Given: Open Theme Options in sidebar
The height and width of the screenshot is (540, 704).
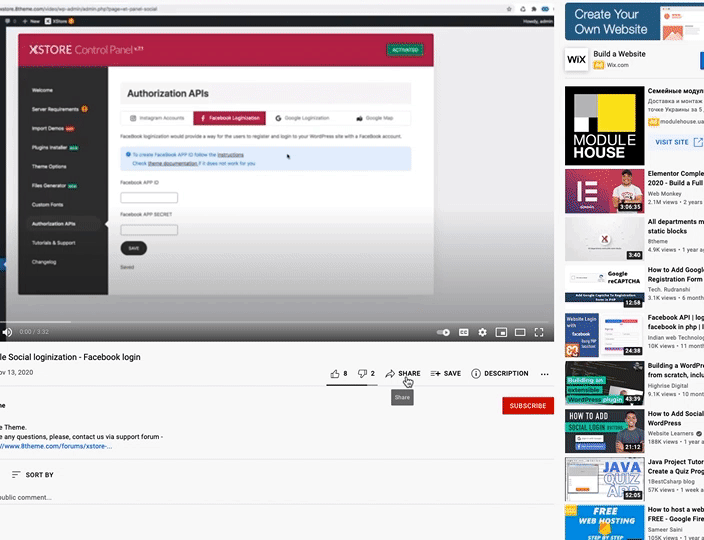Looking at the screenshot, I should click(x=49, y=167).
